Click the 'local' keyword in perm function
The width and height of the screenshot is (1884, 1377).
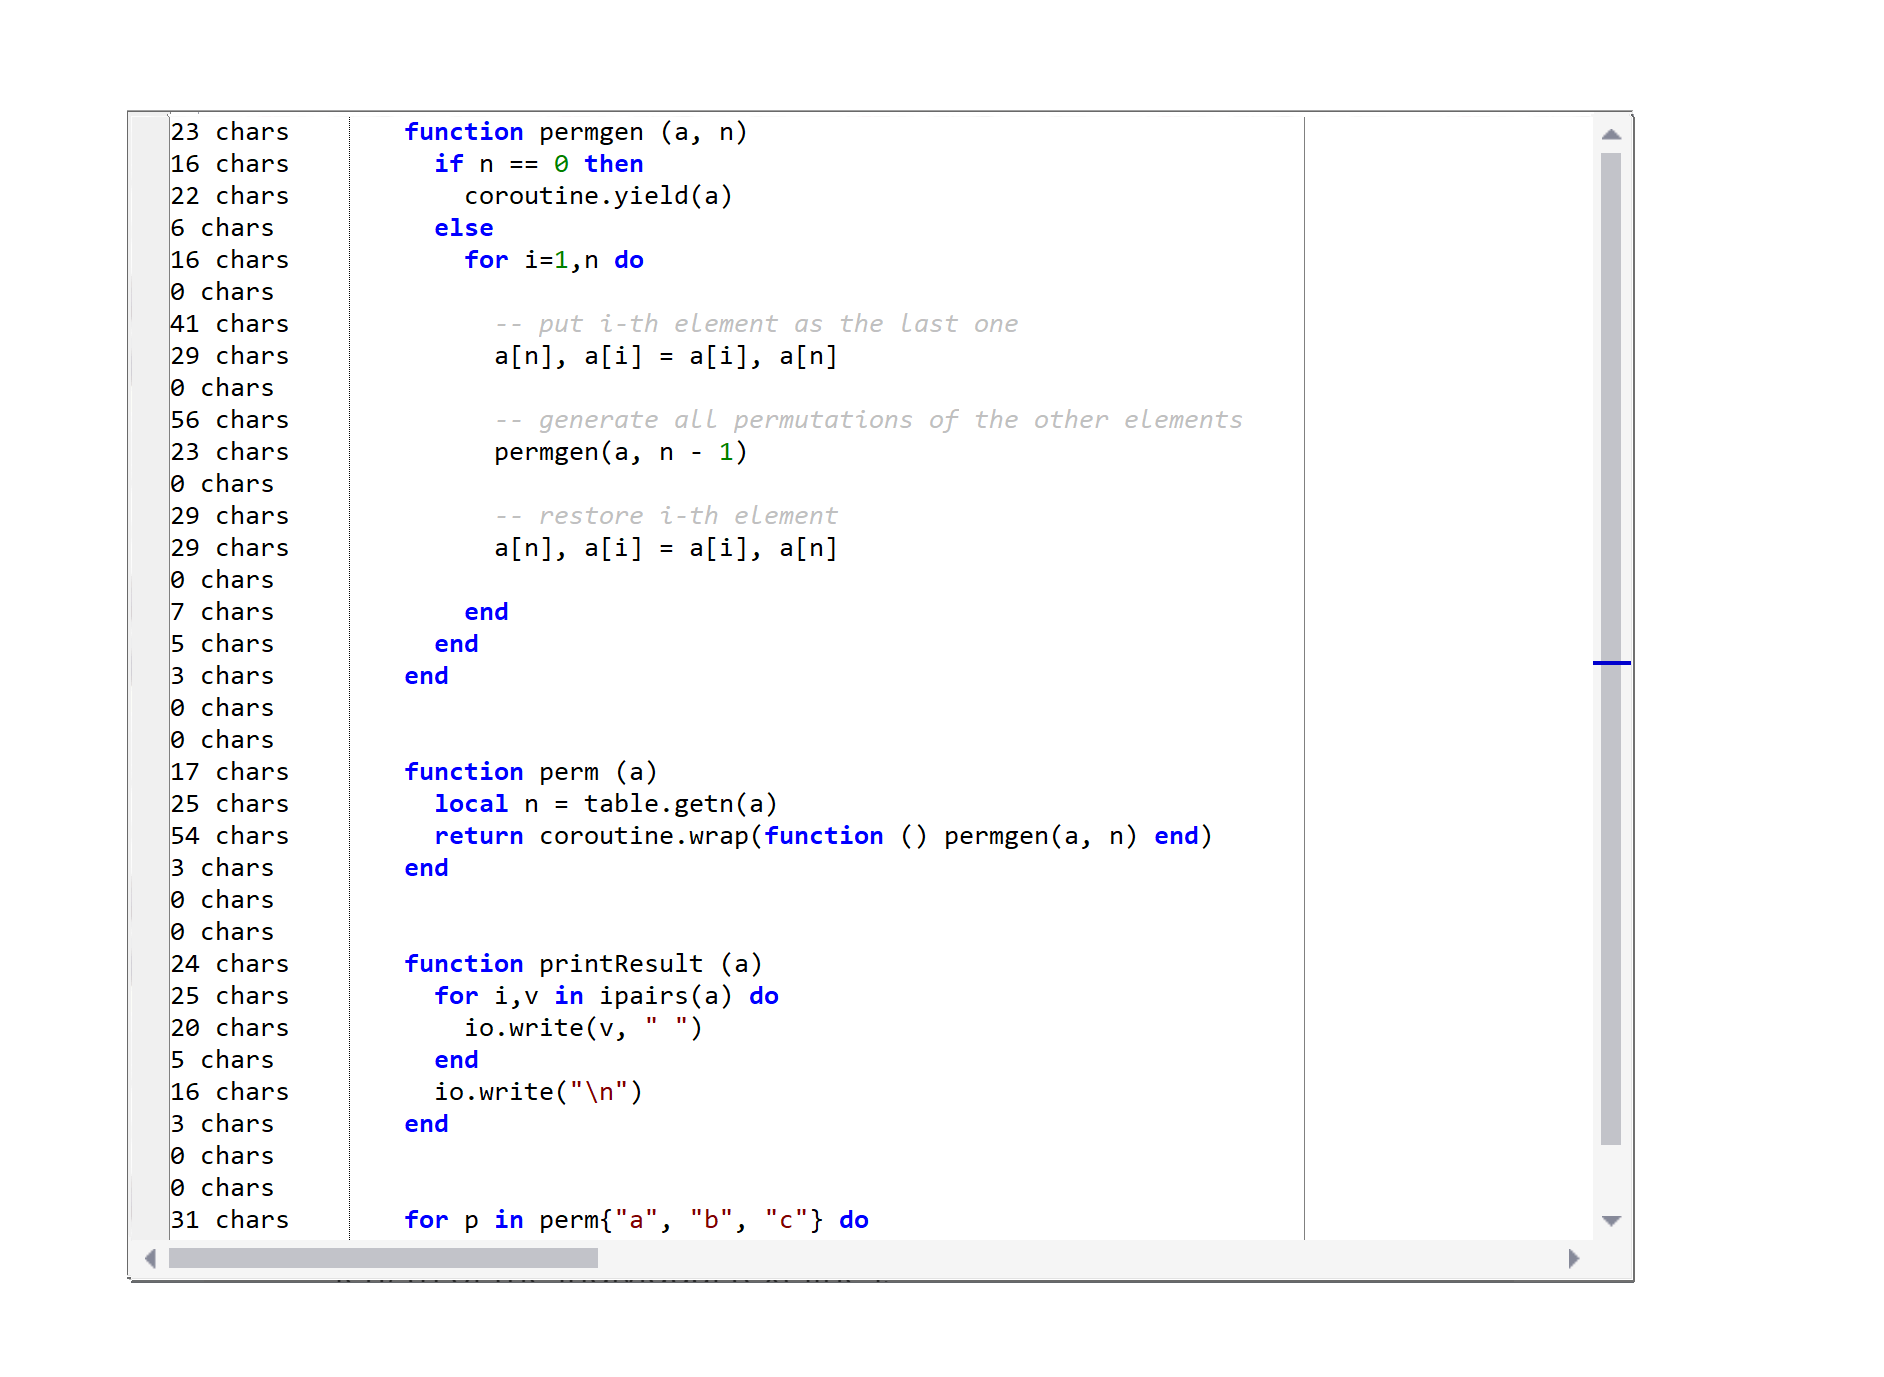(x=470, y=803)
